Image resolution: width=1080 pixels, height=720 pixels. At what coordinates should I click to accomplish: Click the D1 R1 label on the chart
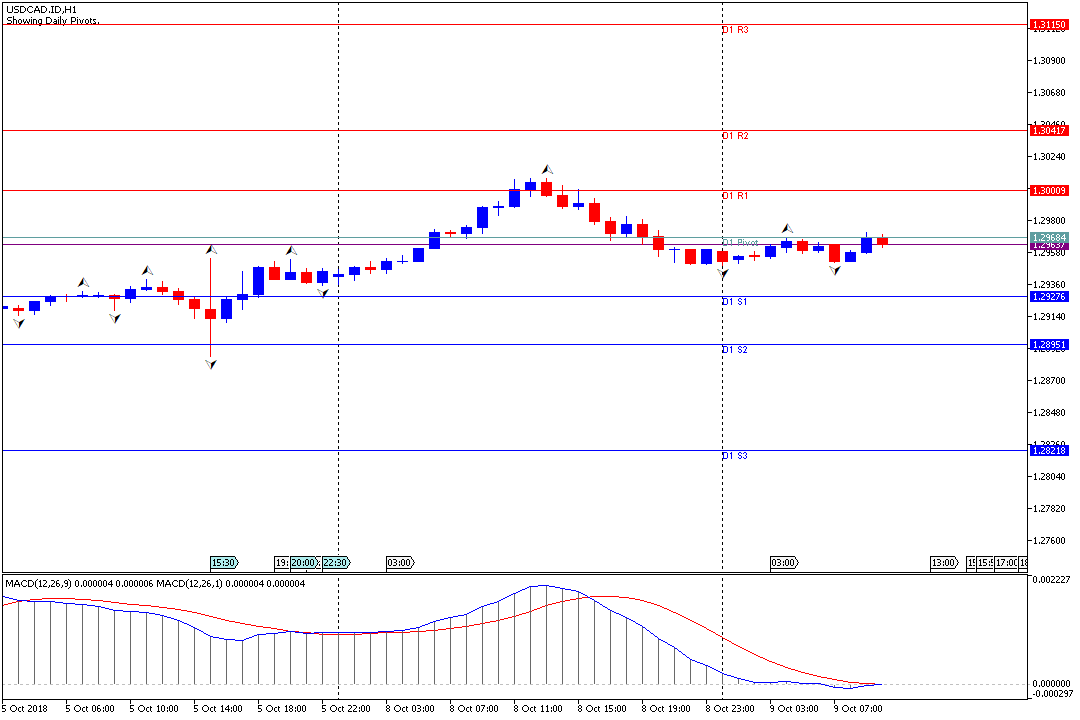pos(735,196)
